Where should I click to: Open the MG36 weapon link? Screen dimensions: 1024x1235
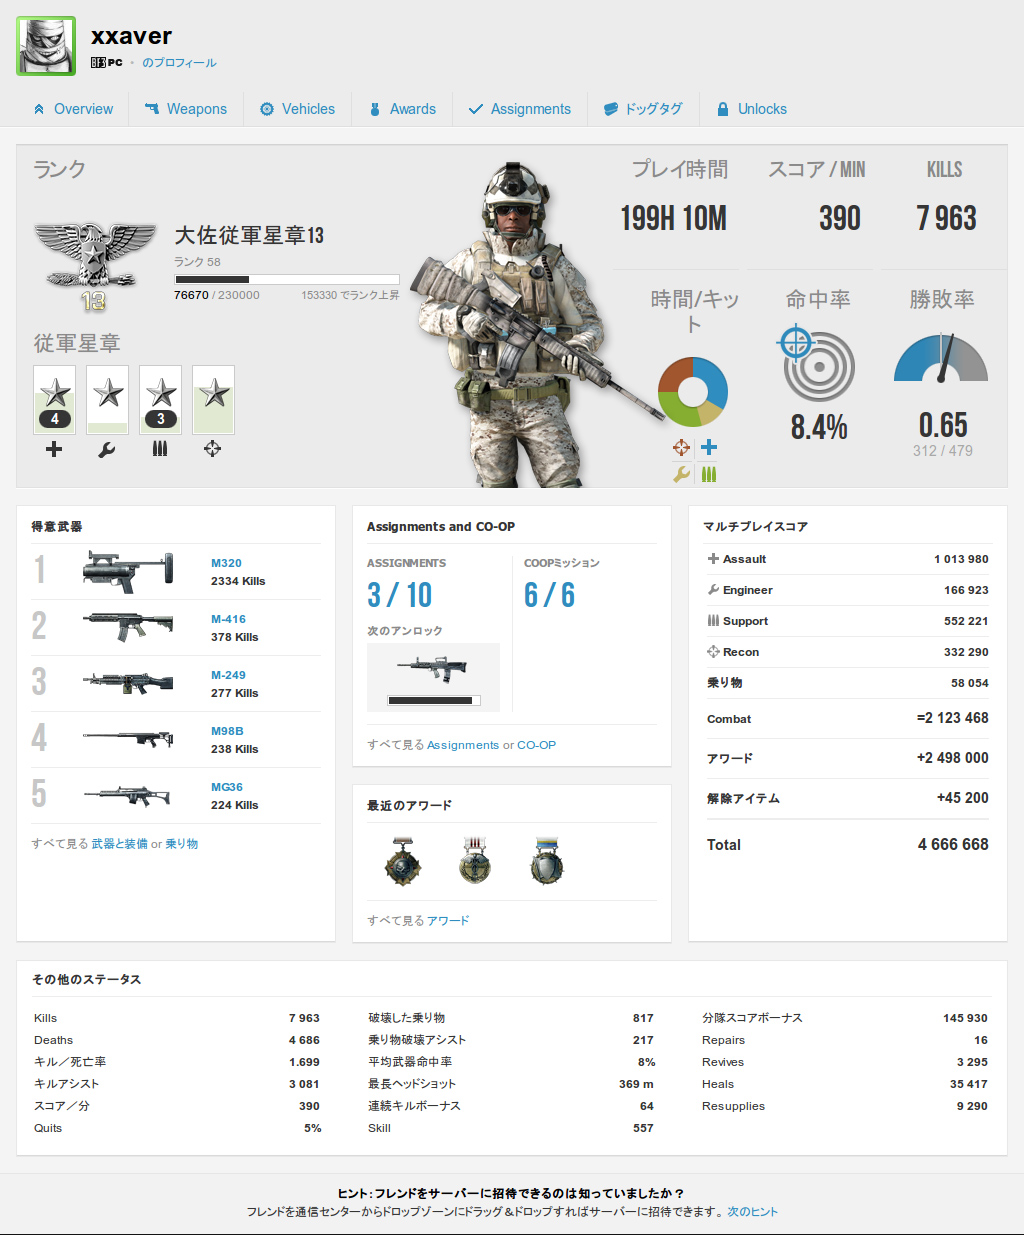227,787
